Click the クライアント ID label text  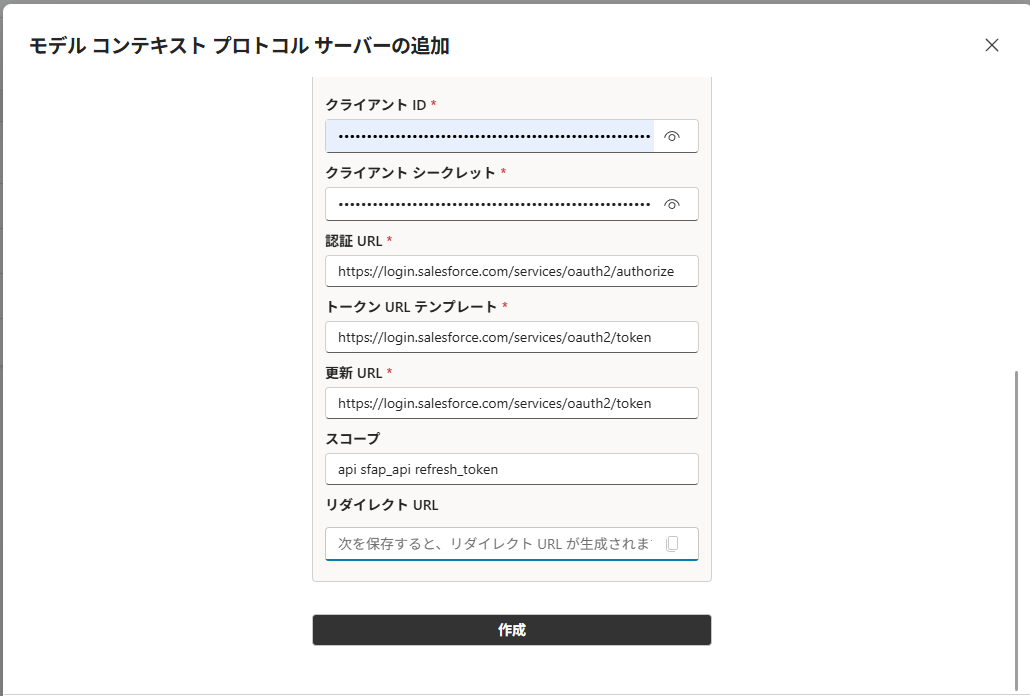pos(376,105)
